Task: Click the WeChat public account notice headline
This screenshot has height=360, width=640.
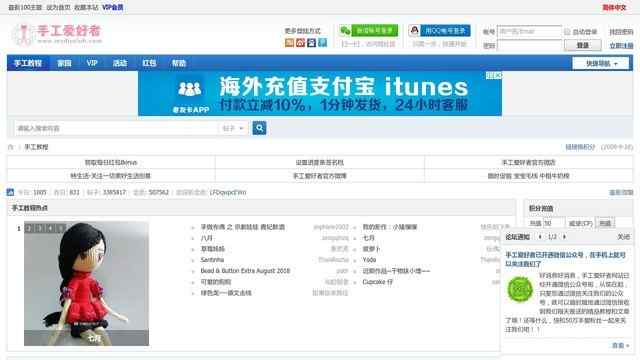Action: (565, 260)
